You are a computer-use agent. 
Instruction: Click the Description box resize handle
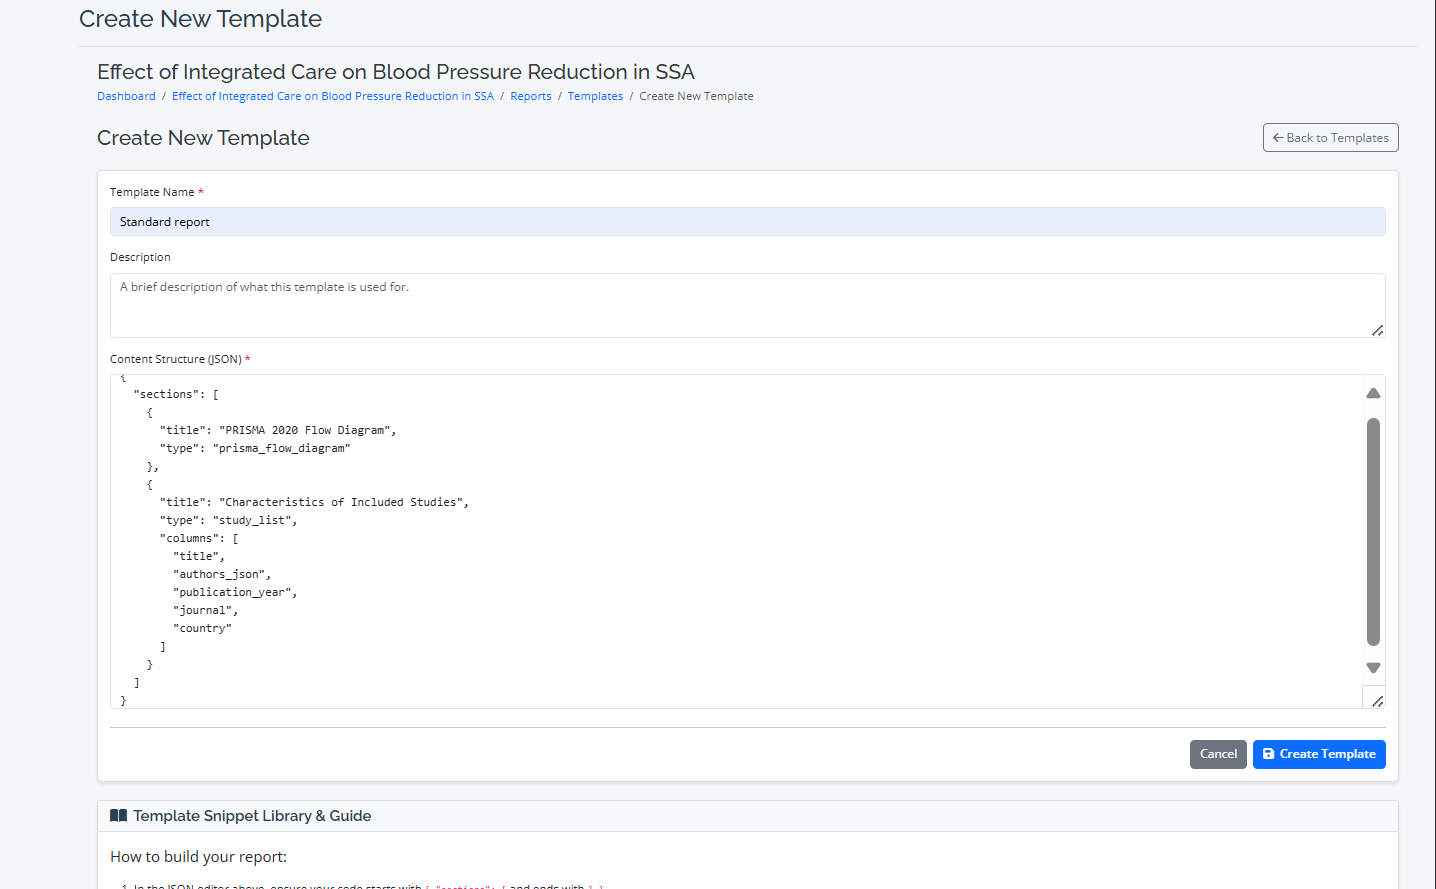tap(1377, 330)
